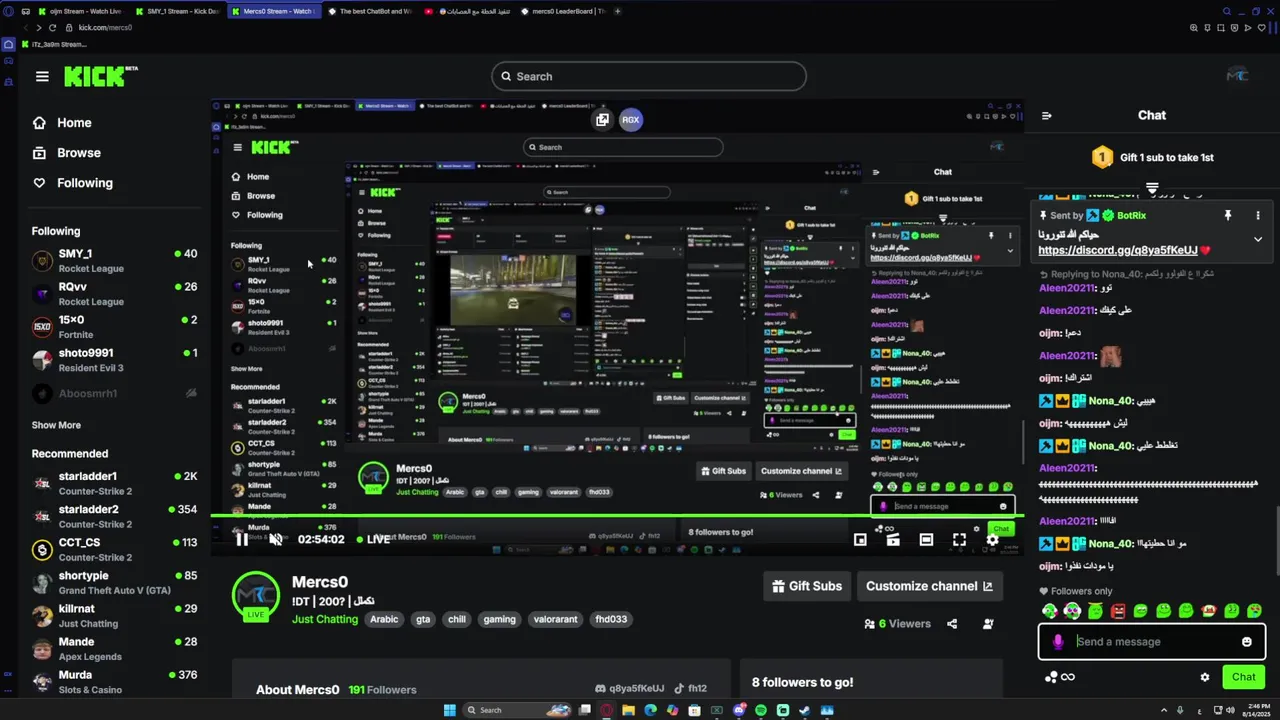The image size is (1280, 720).
Task: Select the valorarant tag
Action: pyautogui.click(x=556, y=619)
